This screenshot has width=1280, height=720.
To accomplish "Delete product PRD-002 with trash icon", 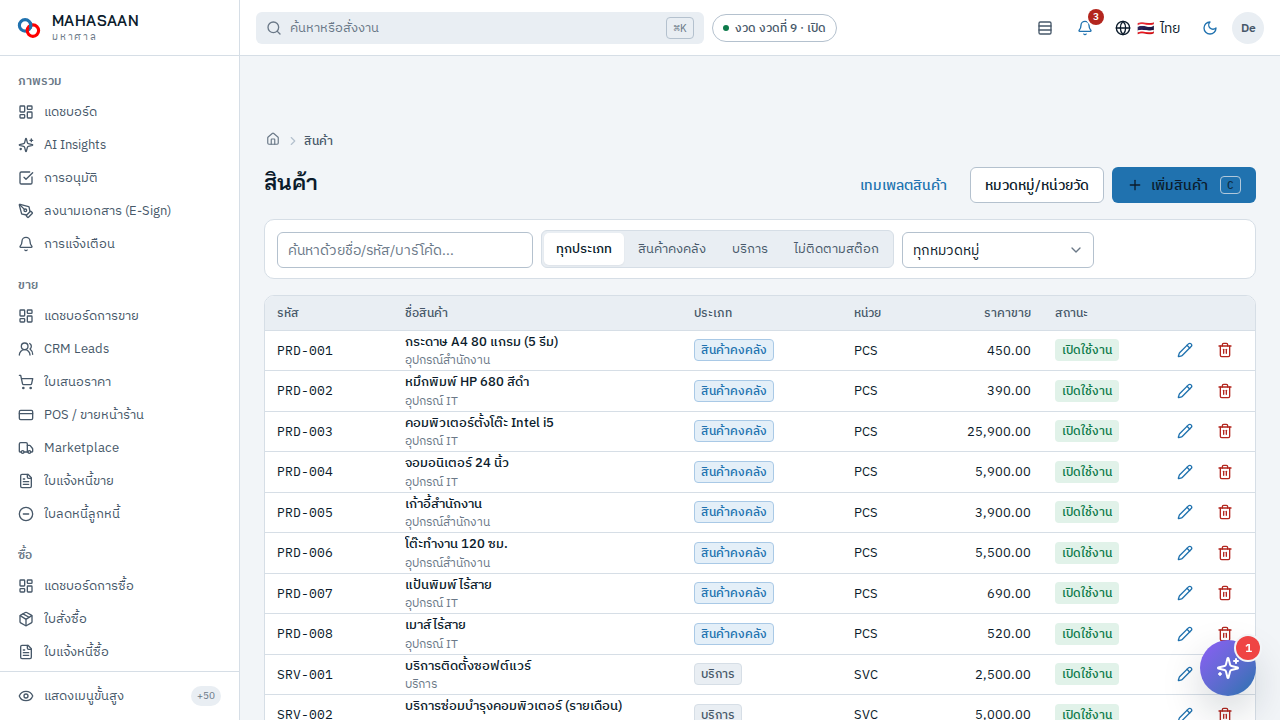I will point(1225,391).
